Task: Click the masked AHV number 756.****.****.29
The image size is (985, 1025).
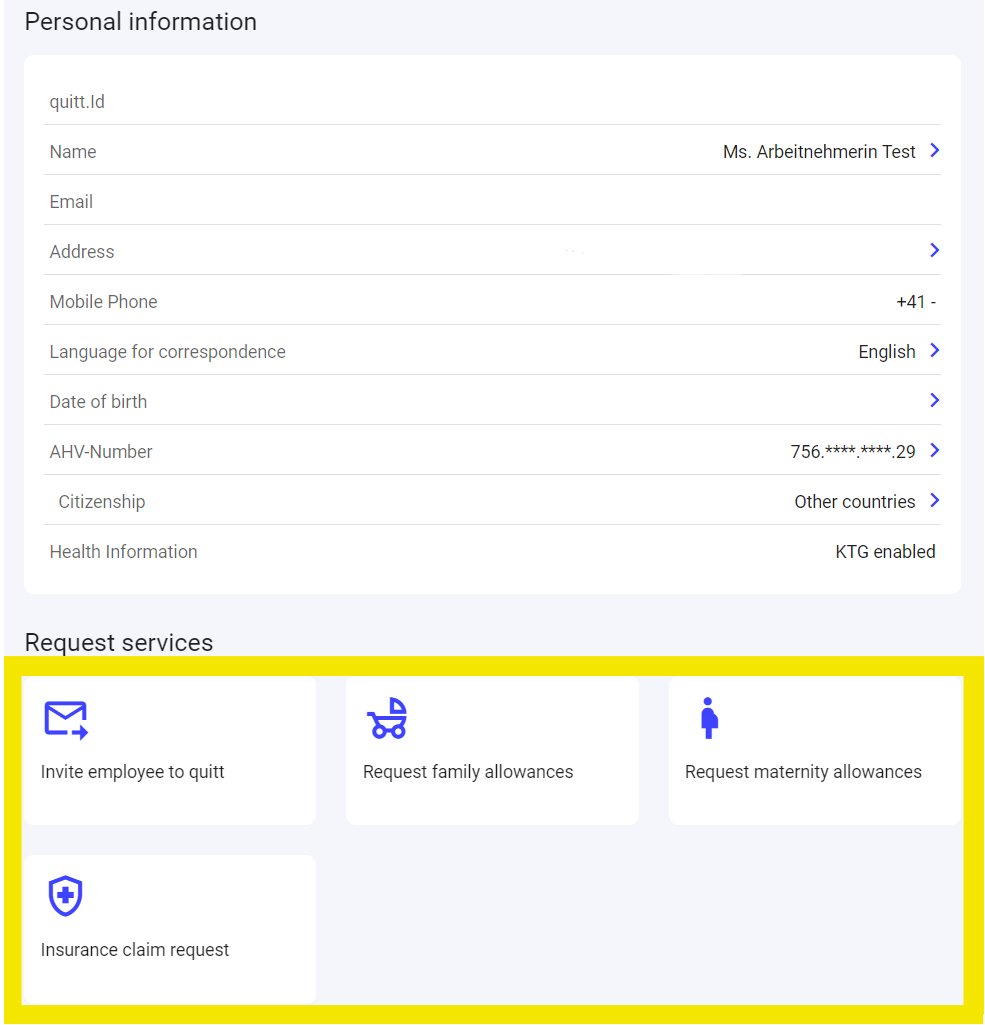Action: tap(852, 452)
